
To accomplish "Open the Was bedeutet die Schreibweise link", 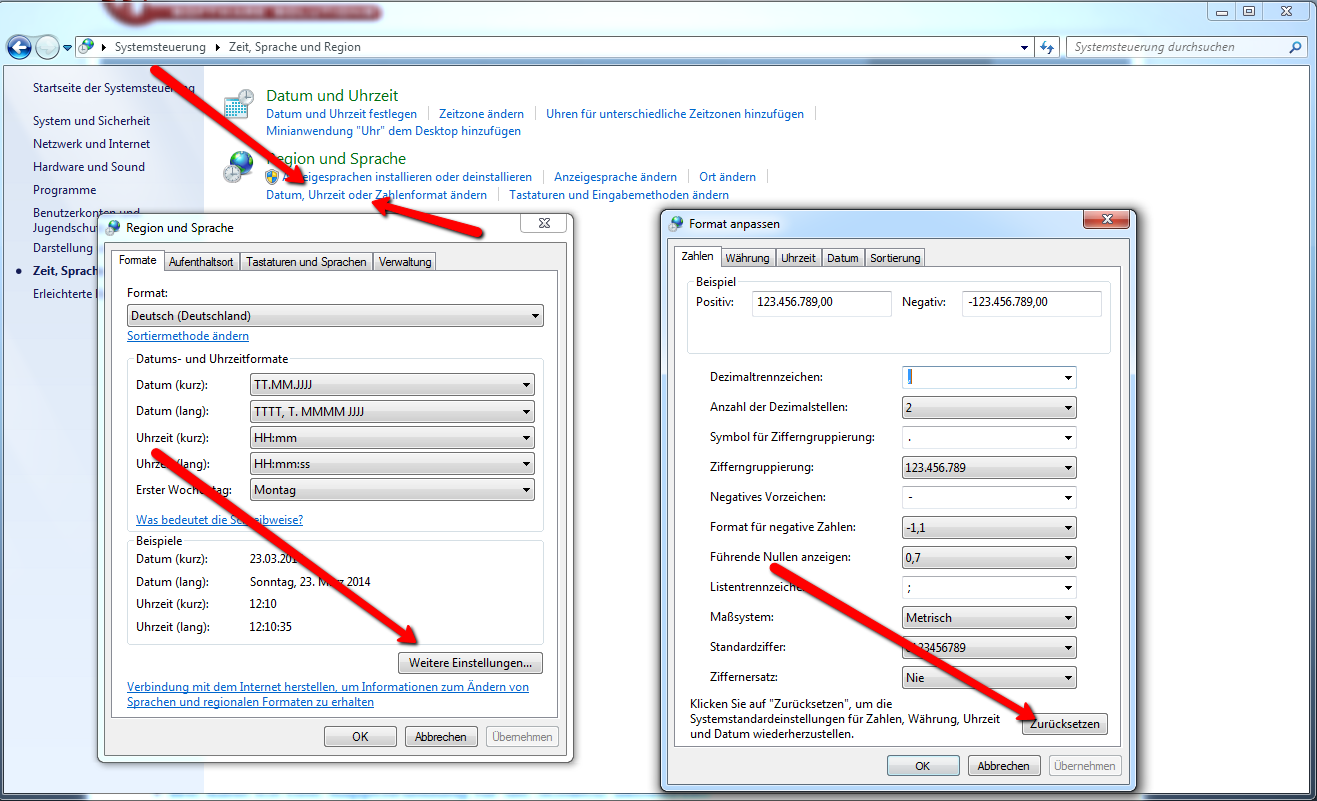I will pos(219,520).
